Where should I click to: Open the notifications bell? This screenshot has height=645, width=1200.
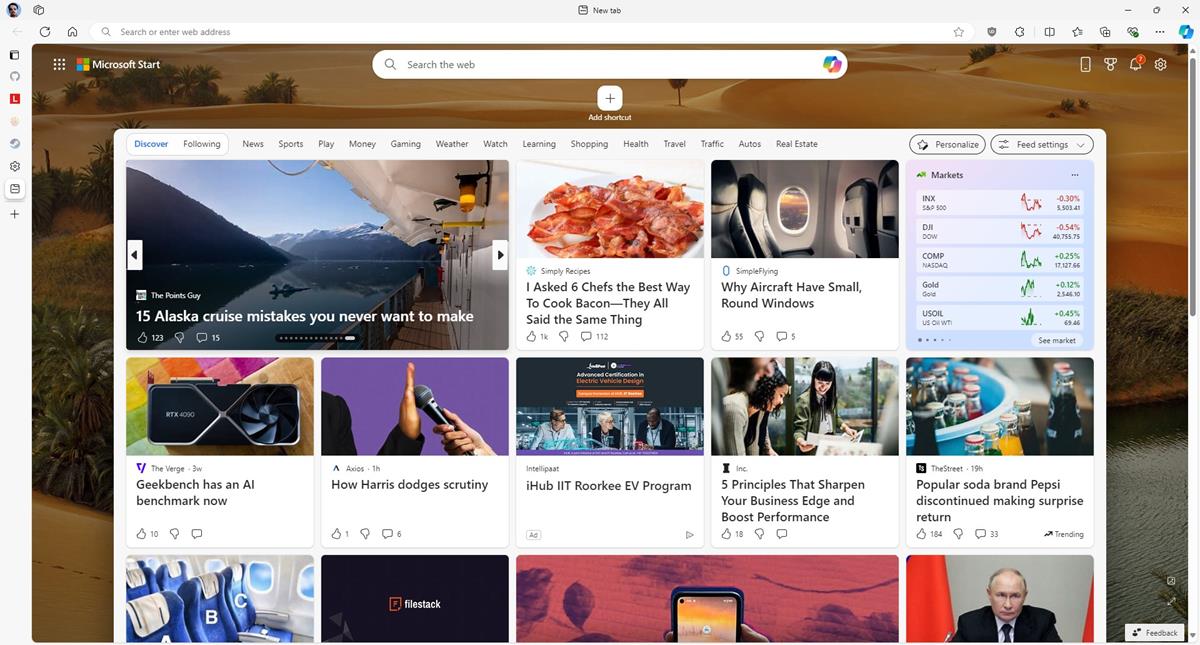click(x=1135, y=64)
